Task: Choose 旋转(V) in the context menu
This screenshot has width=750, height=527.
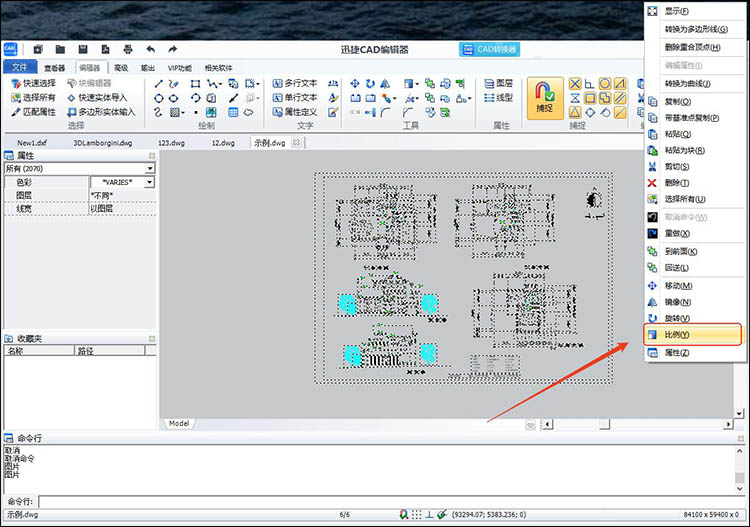Action: click(x=693, y=318)
